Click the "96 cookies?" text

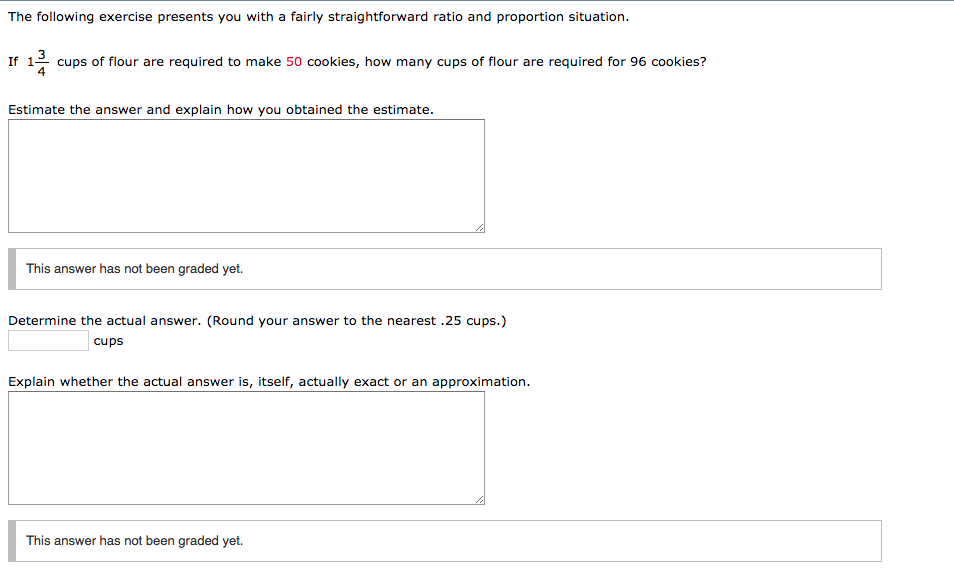point(668,62)
